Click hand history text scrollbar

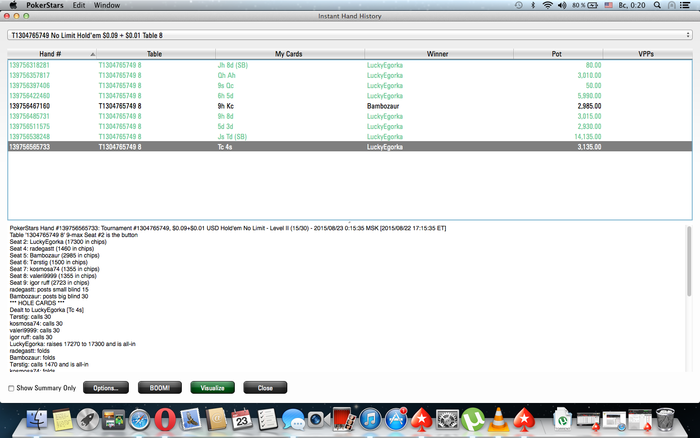[689, 261]
